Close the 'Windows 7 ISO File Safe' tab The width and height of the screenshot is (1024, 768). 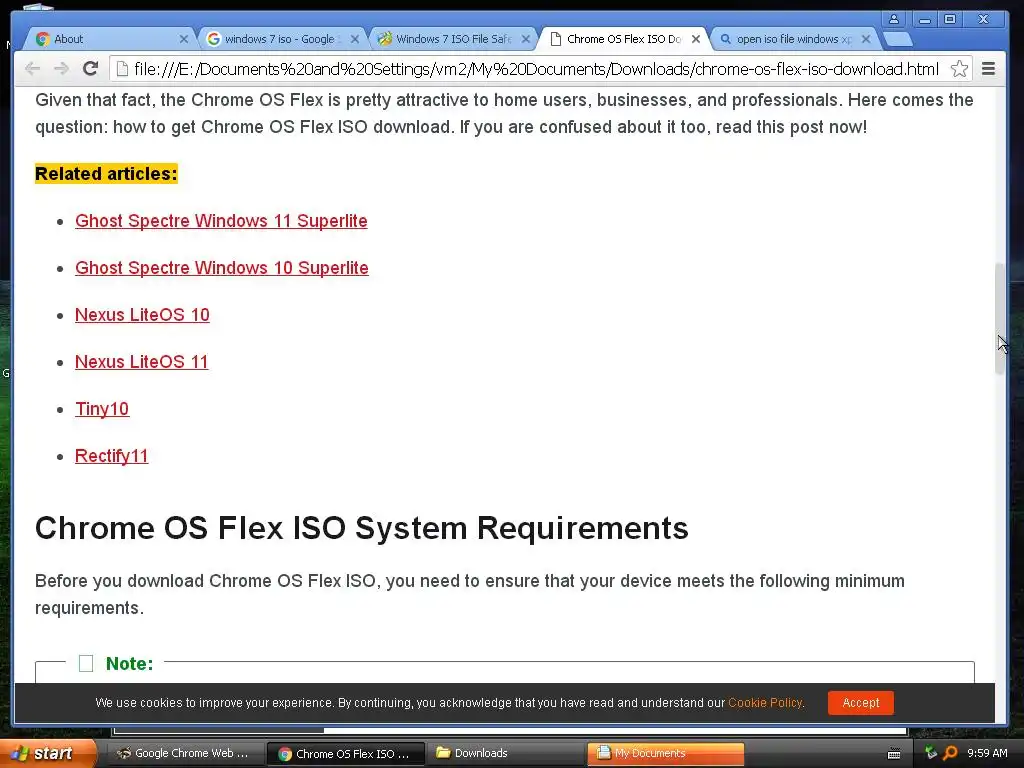pos(525,39)
